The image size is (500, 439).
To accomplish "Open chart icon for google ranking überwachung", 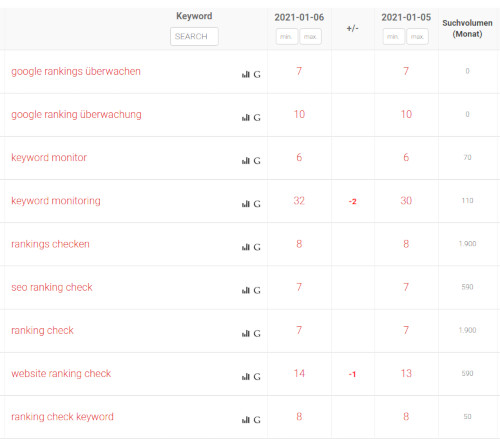I will click(246, 117).
